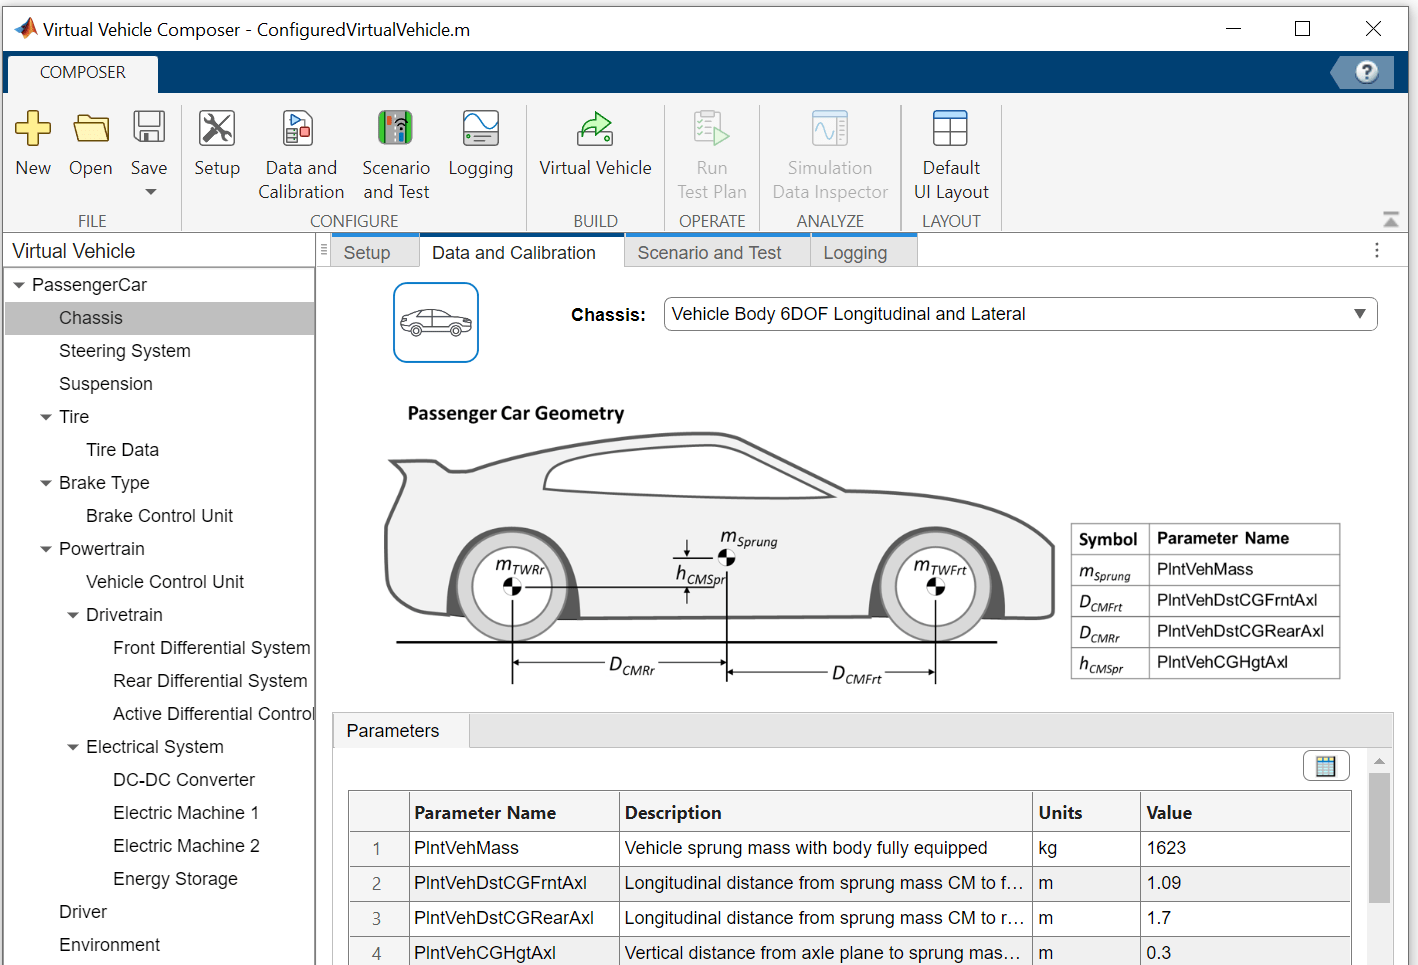Collapse the PassengerCar tree node
The height and width of the screenshot is (965, 1418).
click(19, 285)
